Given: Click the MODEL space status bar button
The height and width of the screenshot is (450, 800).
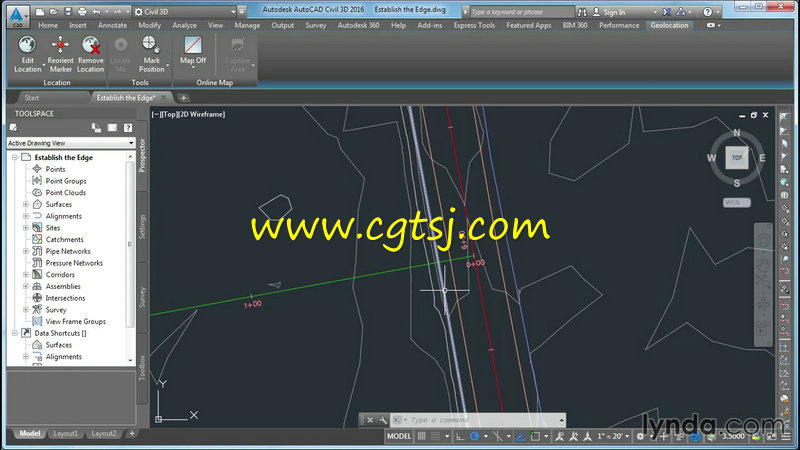Looking at the screenshot, I should (398, 436).
